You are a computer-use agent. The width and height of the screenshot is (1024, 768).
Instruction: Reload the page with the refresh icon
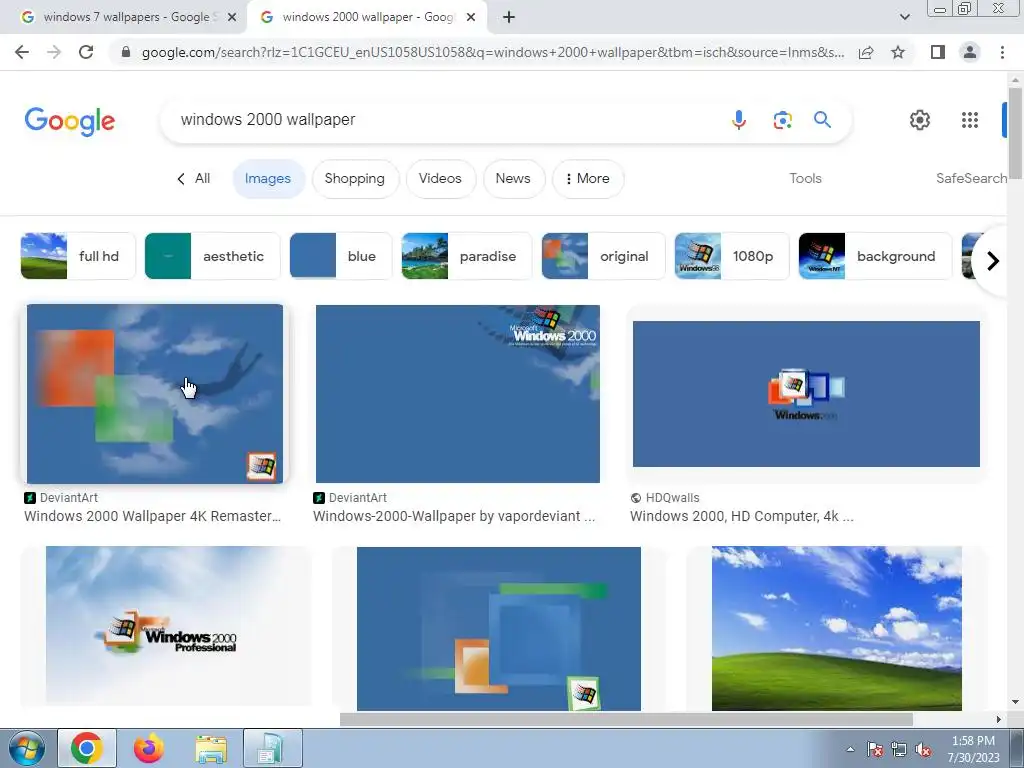pyautogui.click(x=86, y=52)
